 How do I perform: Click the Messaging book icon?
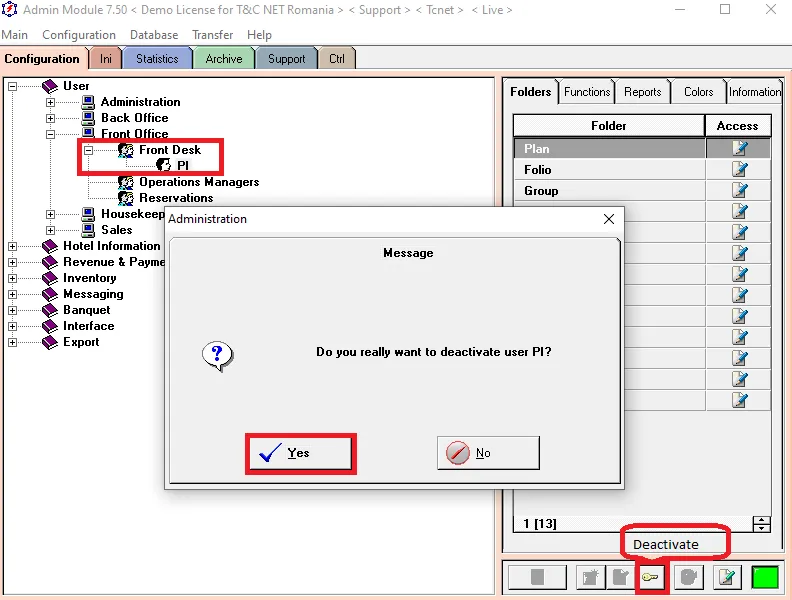tap(50, 294)
